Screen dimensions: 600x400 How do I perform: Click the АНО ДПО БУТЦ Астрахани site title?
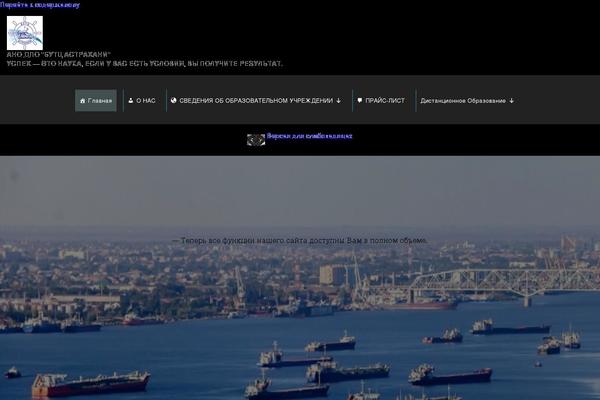(x=58, y=55)
